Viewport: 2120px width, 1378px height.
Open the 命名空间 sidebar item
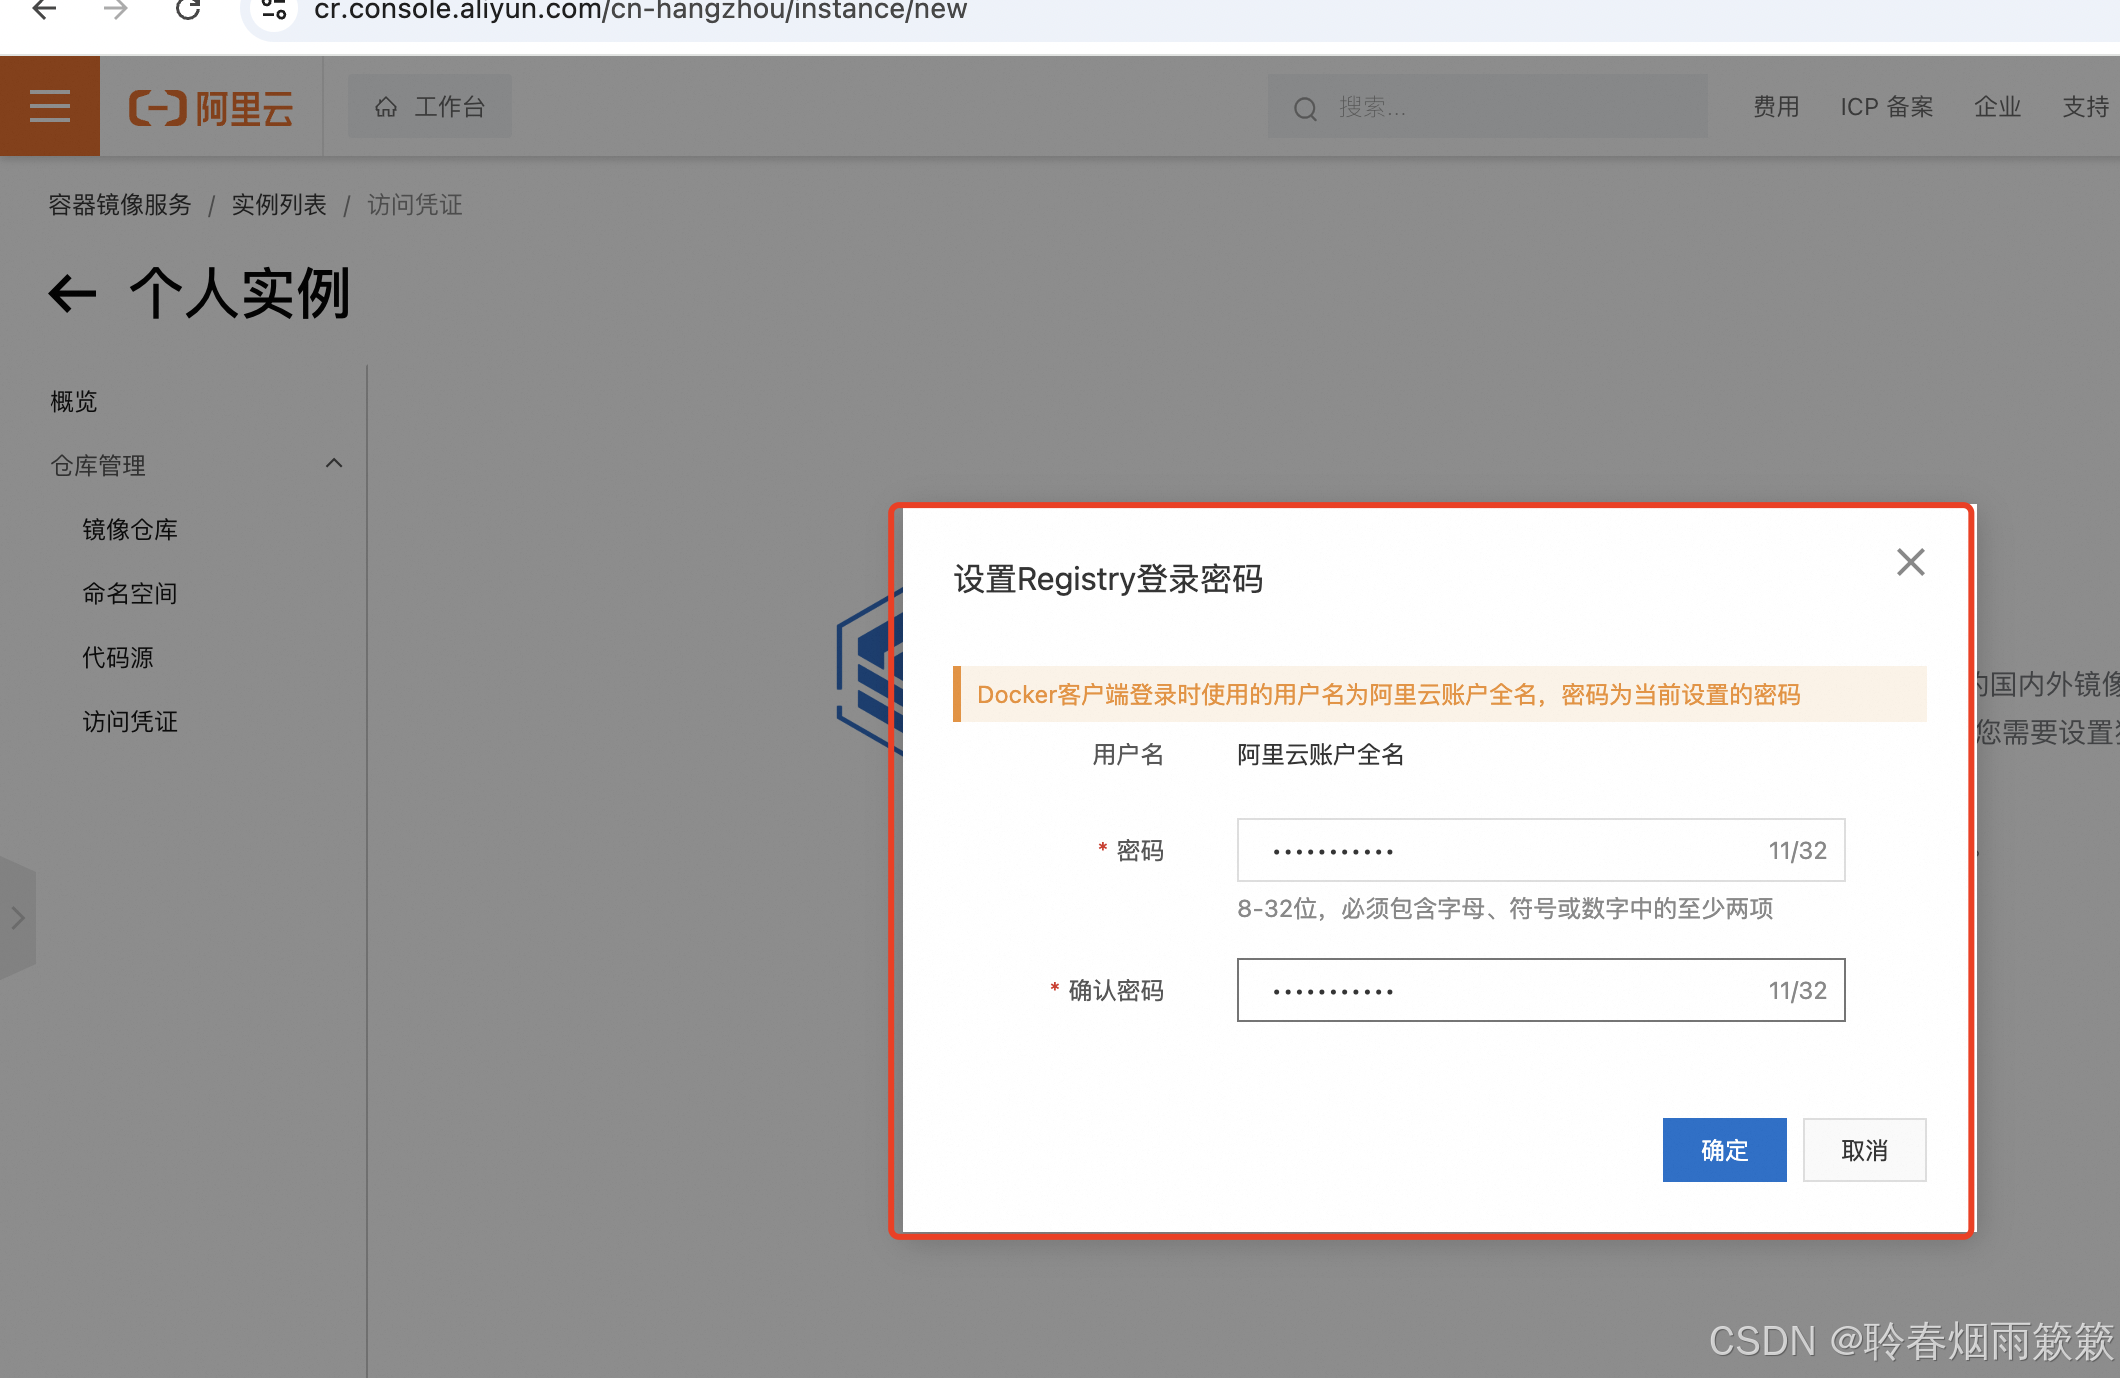click(130, 593)
